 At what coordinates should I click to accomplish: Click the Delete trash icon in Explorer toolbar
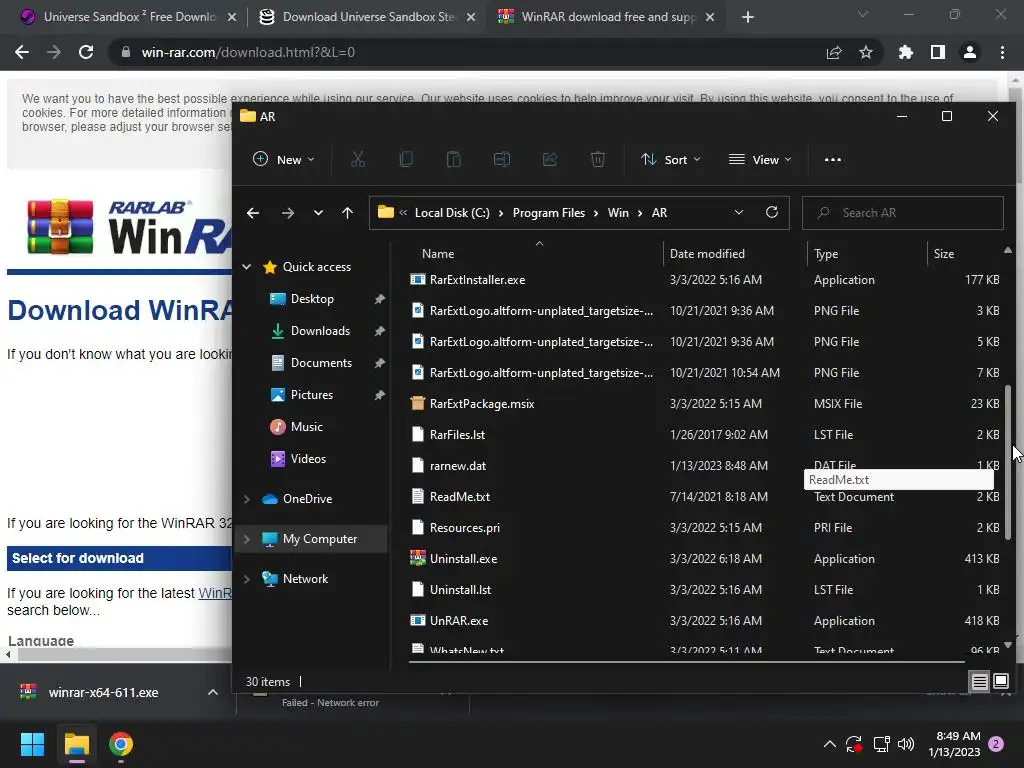tap(598, 159)
